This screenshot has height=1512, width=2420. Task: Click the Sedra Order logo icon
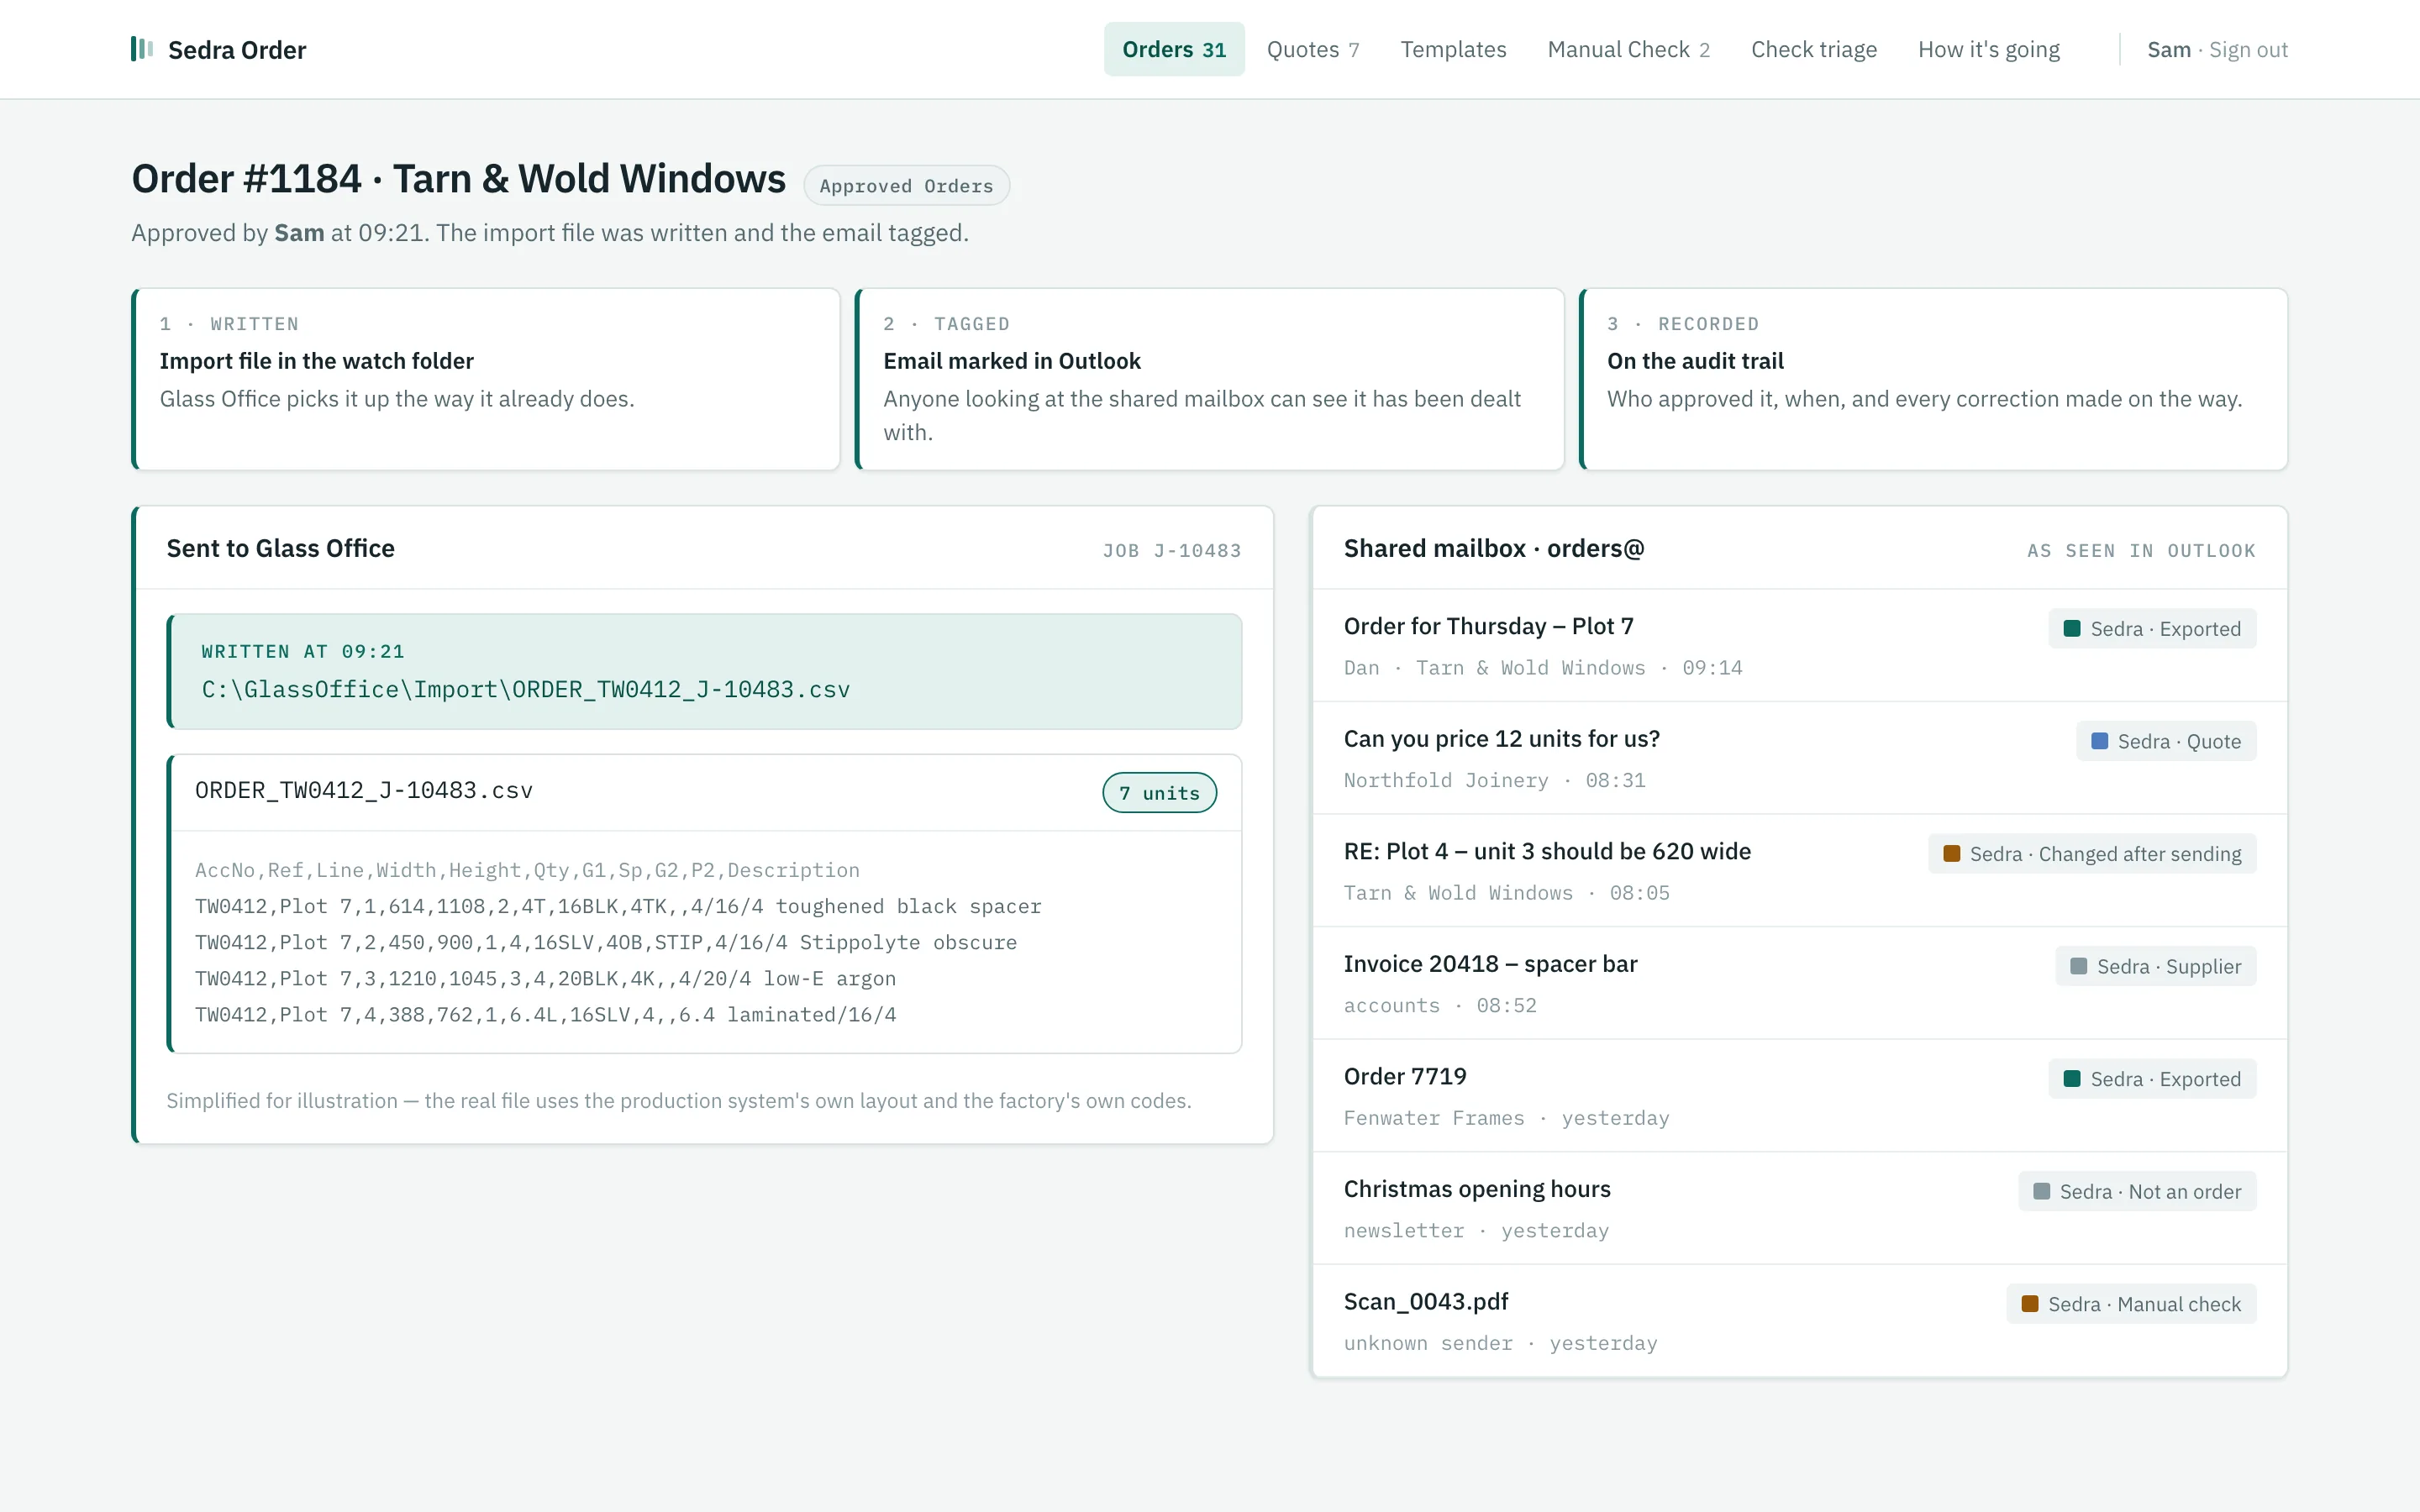[x=142, y=49]
